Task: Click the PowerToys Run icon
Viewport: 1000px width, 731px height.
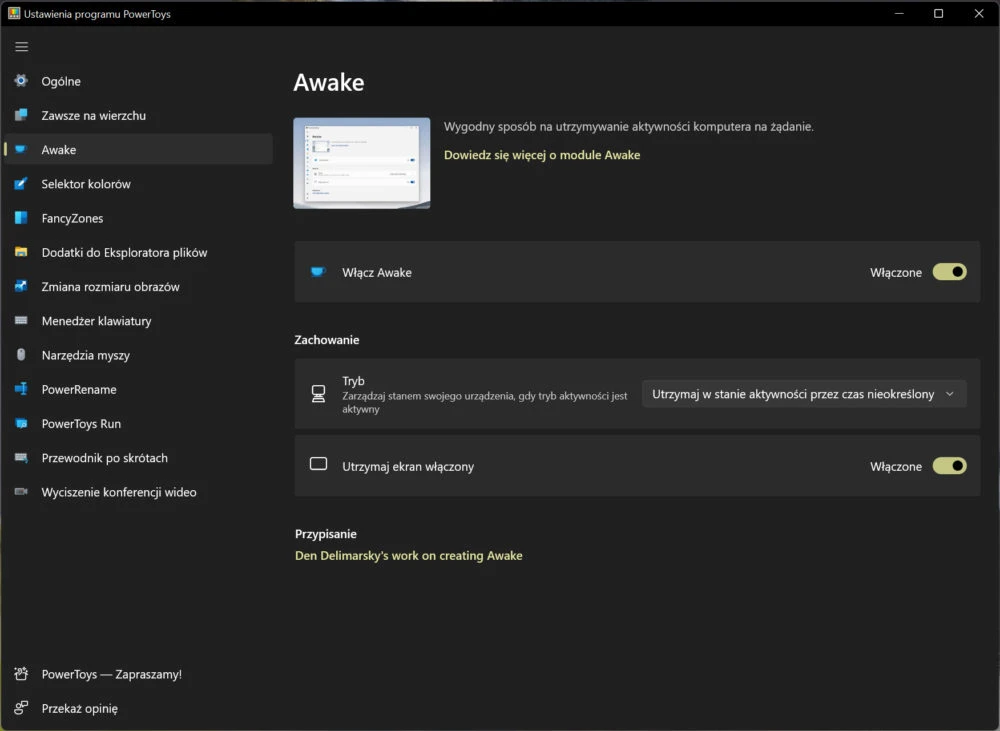Action: click(x=21, y=423)
